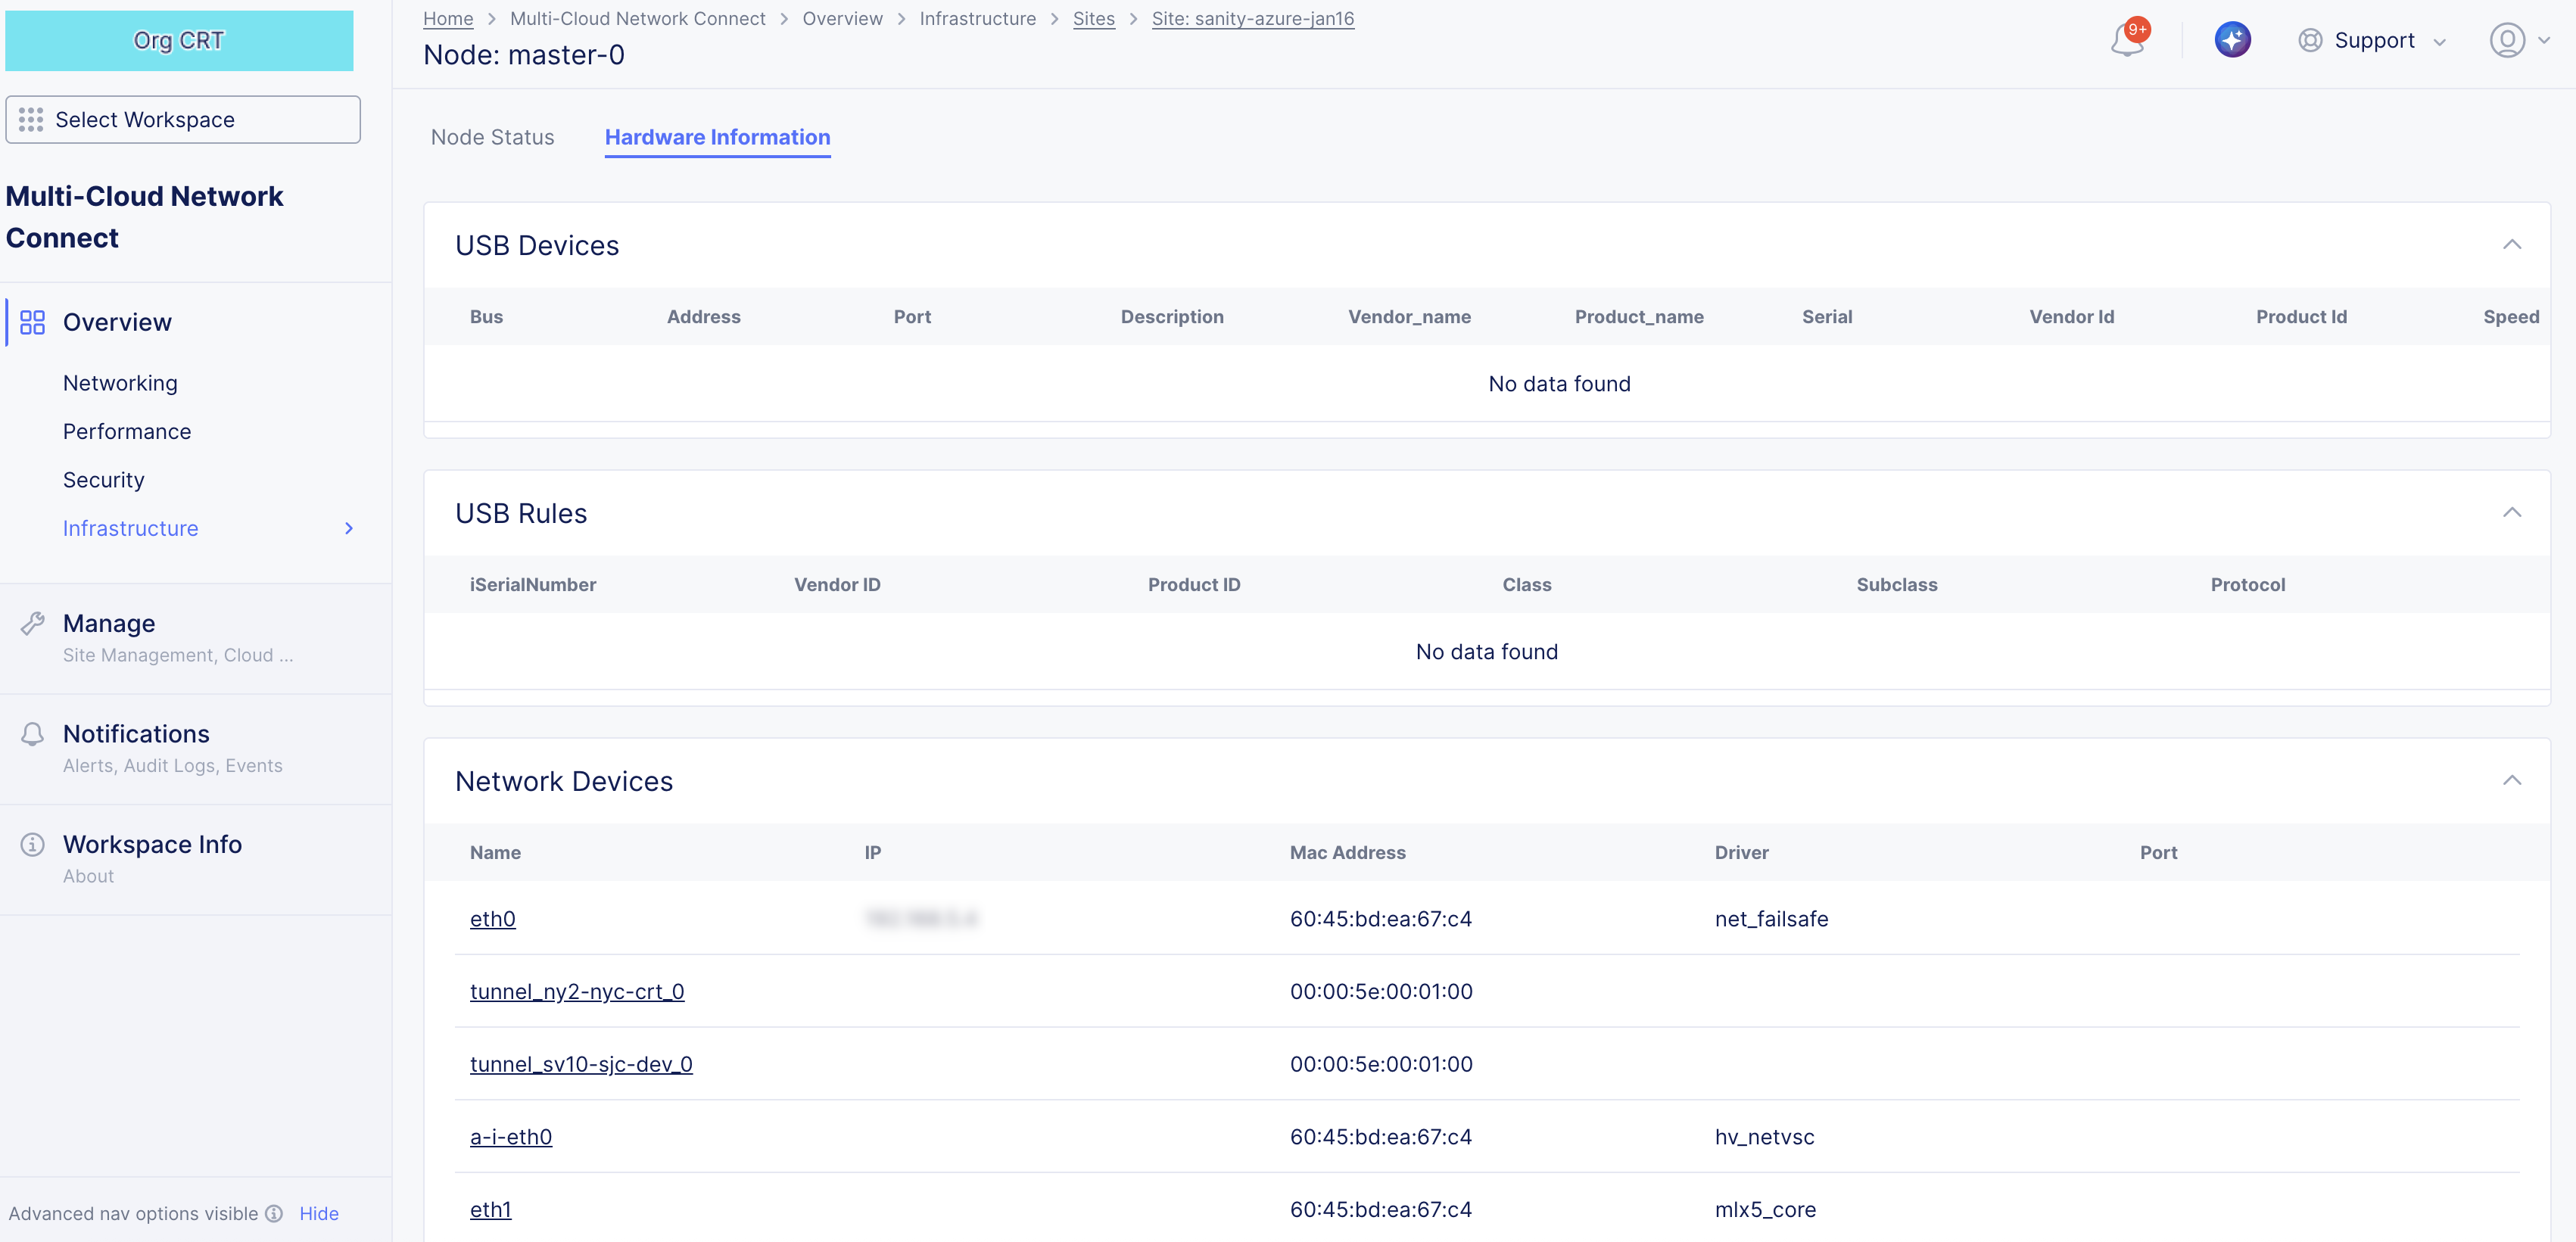Open the eth0 network device link
Image resolution: width=2576 pixels, height=1242 pixels.
click(492, 918)
